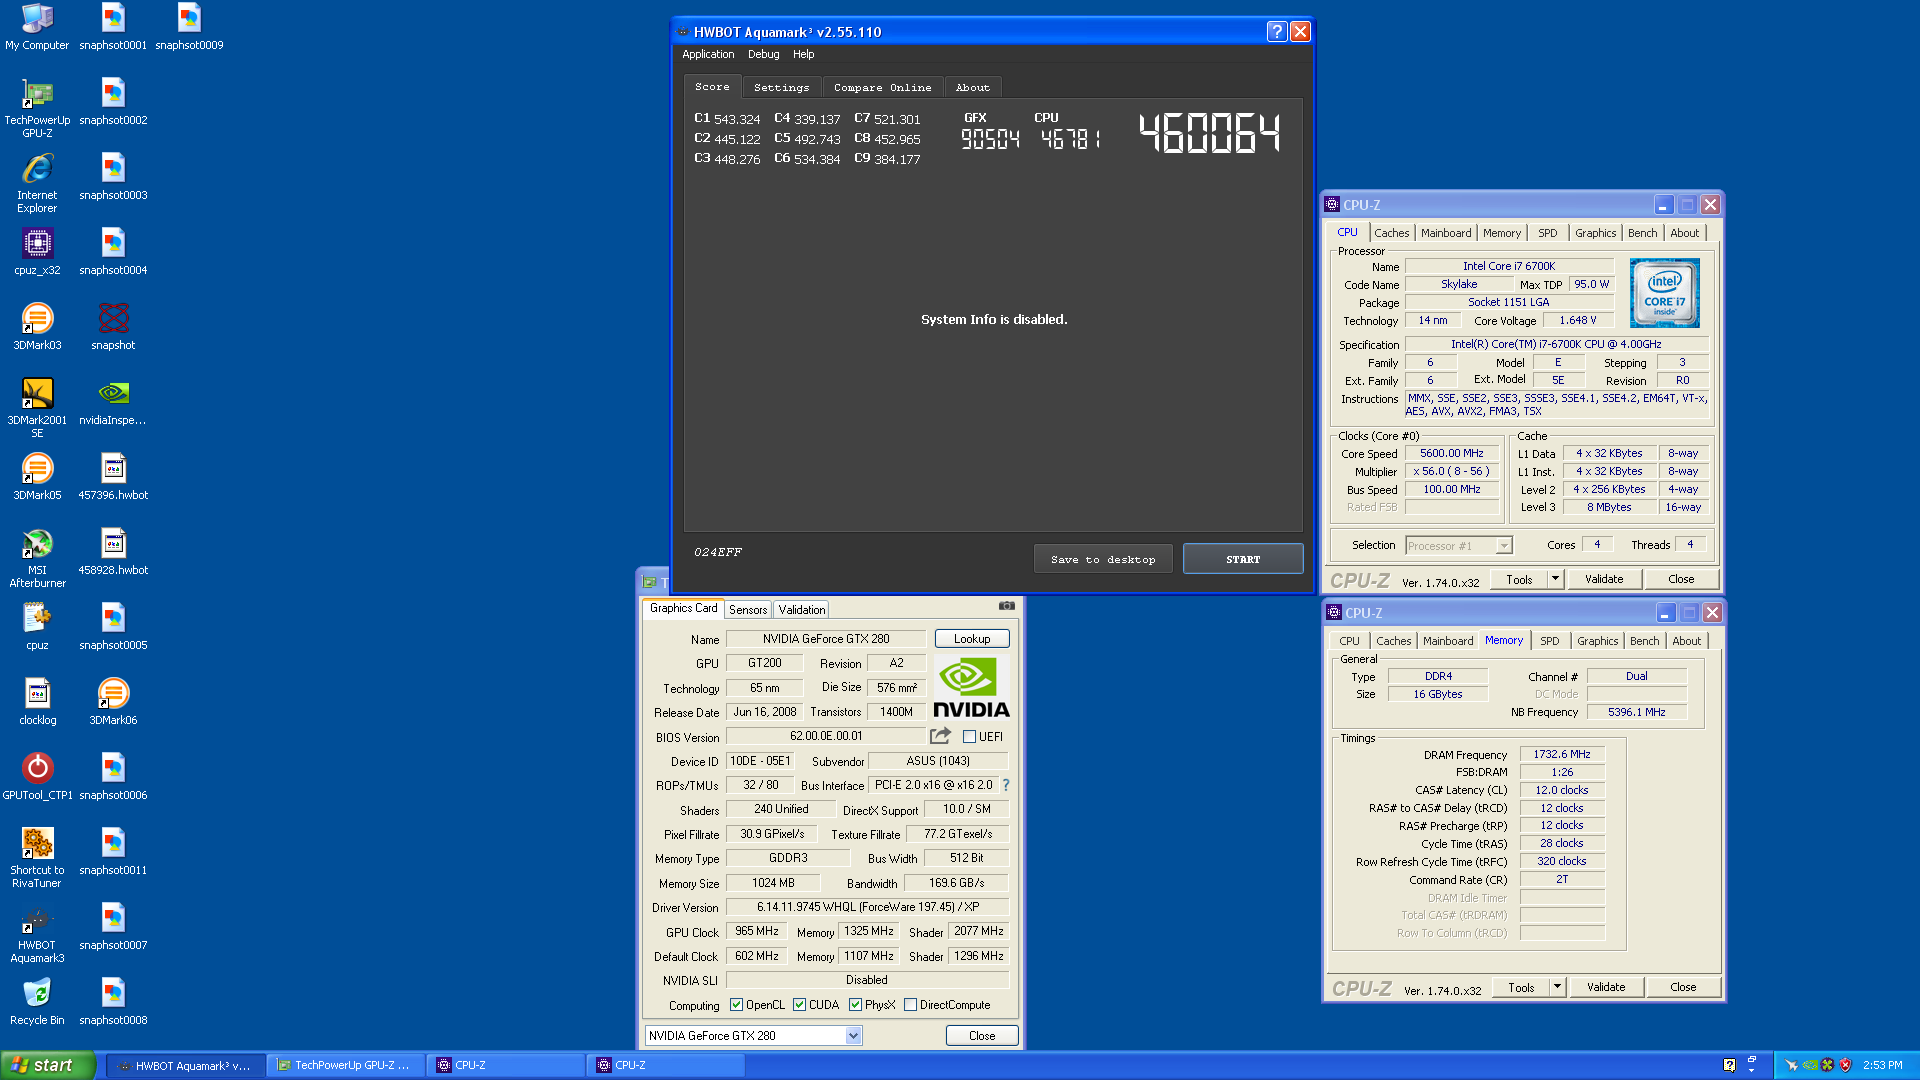The height and width of the screenshot is (1080, 1920).
Task: Click Lookup button in GPU-Z
Action: [x=971, y=639]
